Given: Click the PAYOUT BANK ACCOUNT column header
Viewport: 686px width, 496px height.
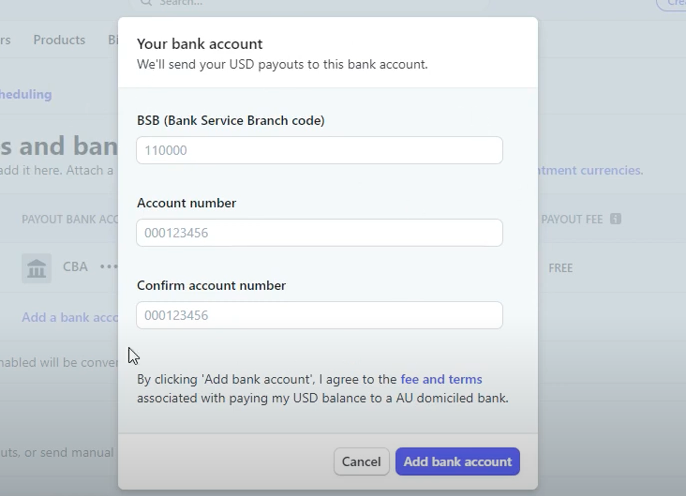Looking at the screenshot, I should click(70, 218).
